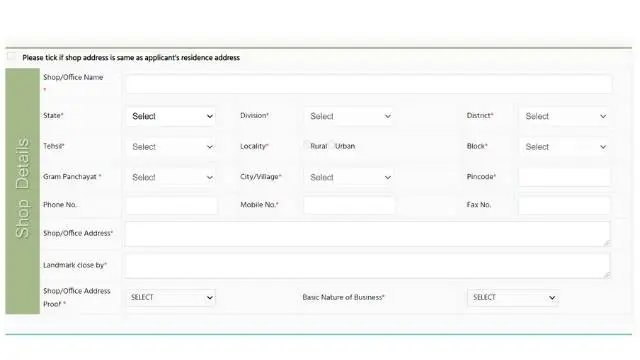Open the District dropdown
Image resolution: width=640 pixels, height=360 pixels.
tap(564, 116)
